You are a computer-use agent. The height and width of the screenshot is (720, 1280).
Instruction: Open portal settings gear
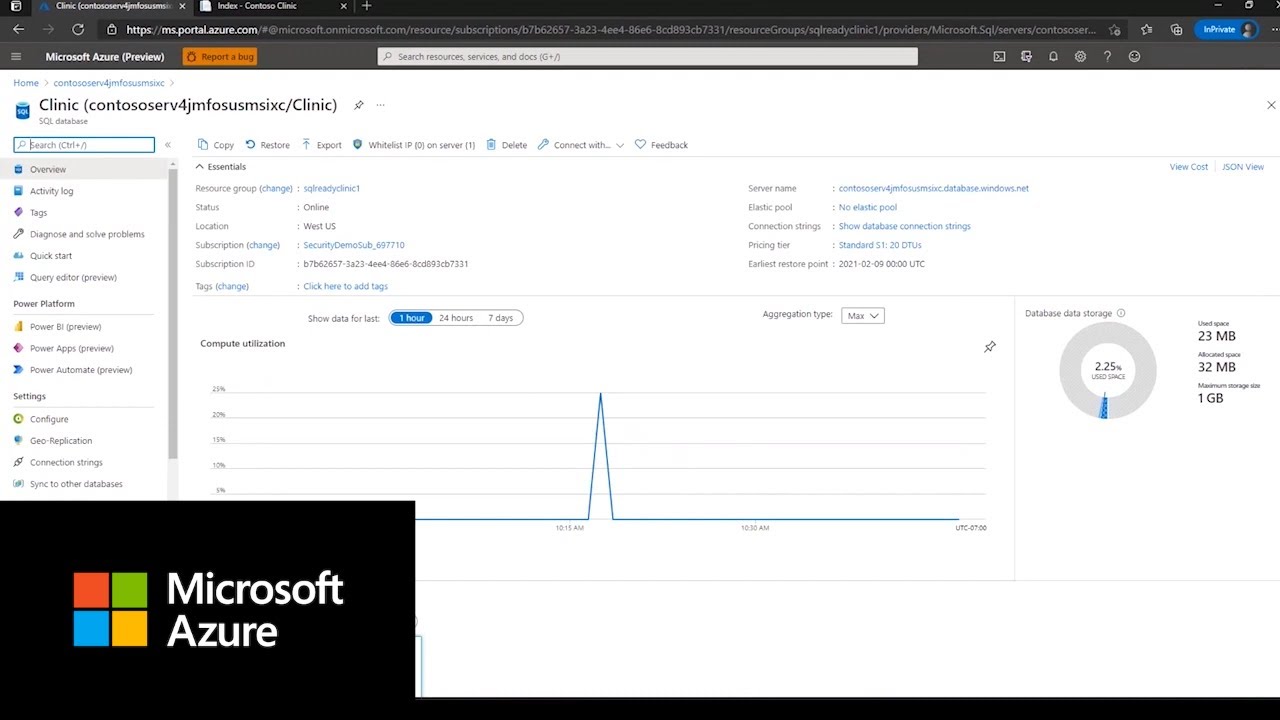1080,57
